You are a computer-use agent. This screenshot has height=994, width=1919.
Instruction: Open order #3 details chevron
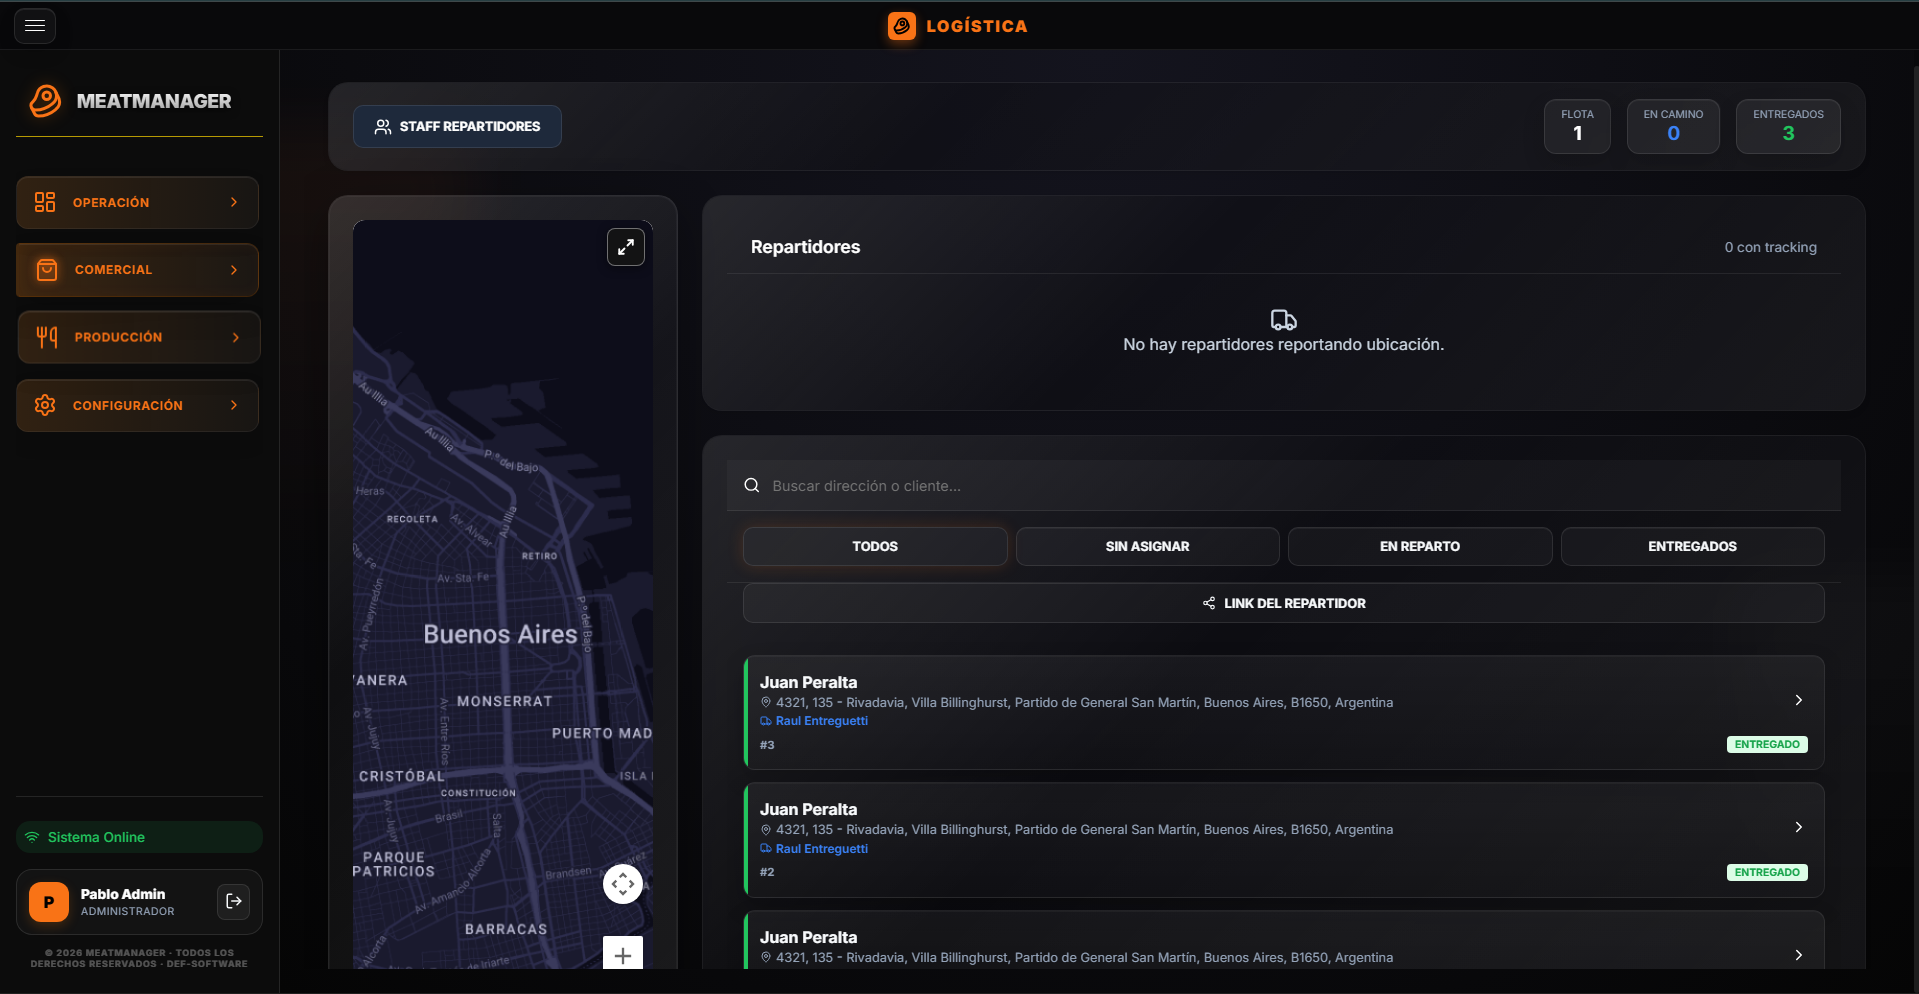tap(1798, 700)
